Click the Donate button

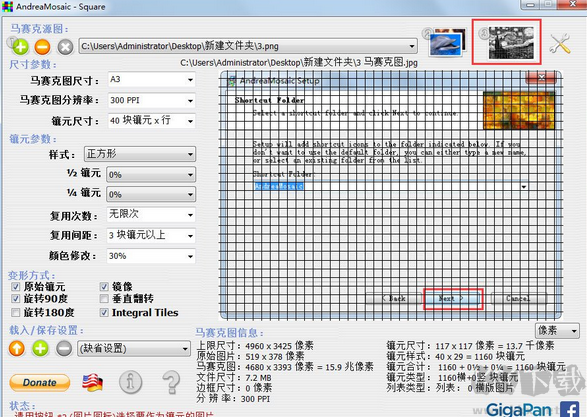pyautogui.click(x=40, y=383)
